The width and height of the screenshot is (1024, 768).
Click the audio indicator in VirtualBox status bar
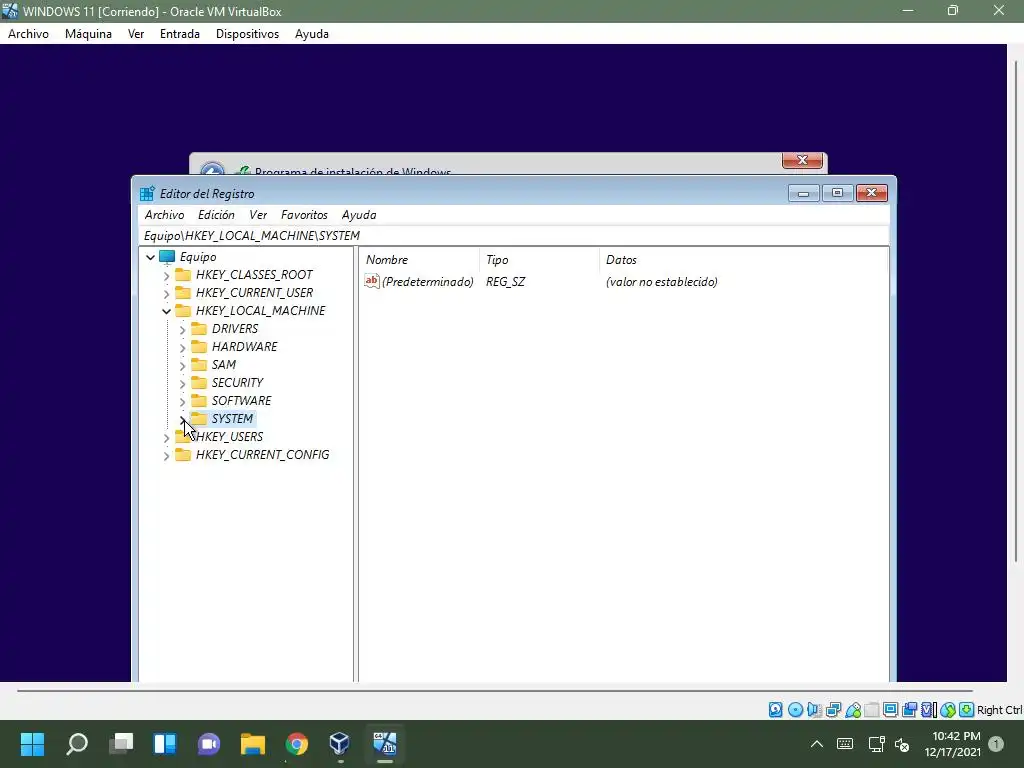(814, 710)
